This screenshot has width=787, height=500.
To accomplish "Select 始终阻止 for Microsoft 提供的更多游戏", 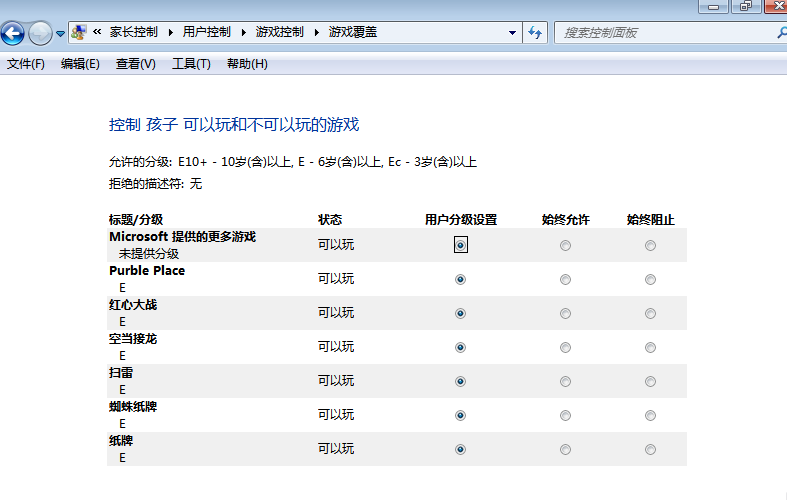I will point(650,245).
